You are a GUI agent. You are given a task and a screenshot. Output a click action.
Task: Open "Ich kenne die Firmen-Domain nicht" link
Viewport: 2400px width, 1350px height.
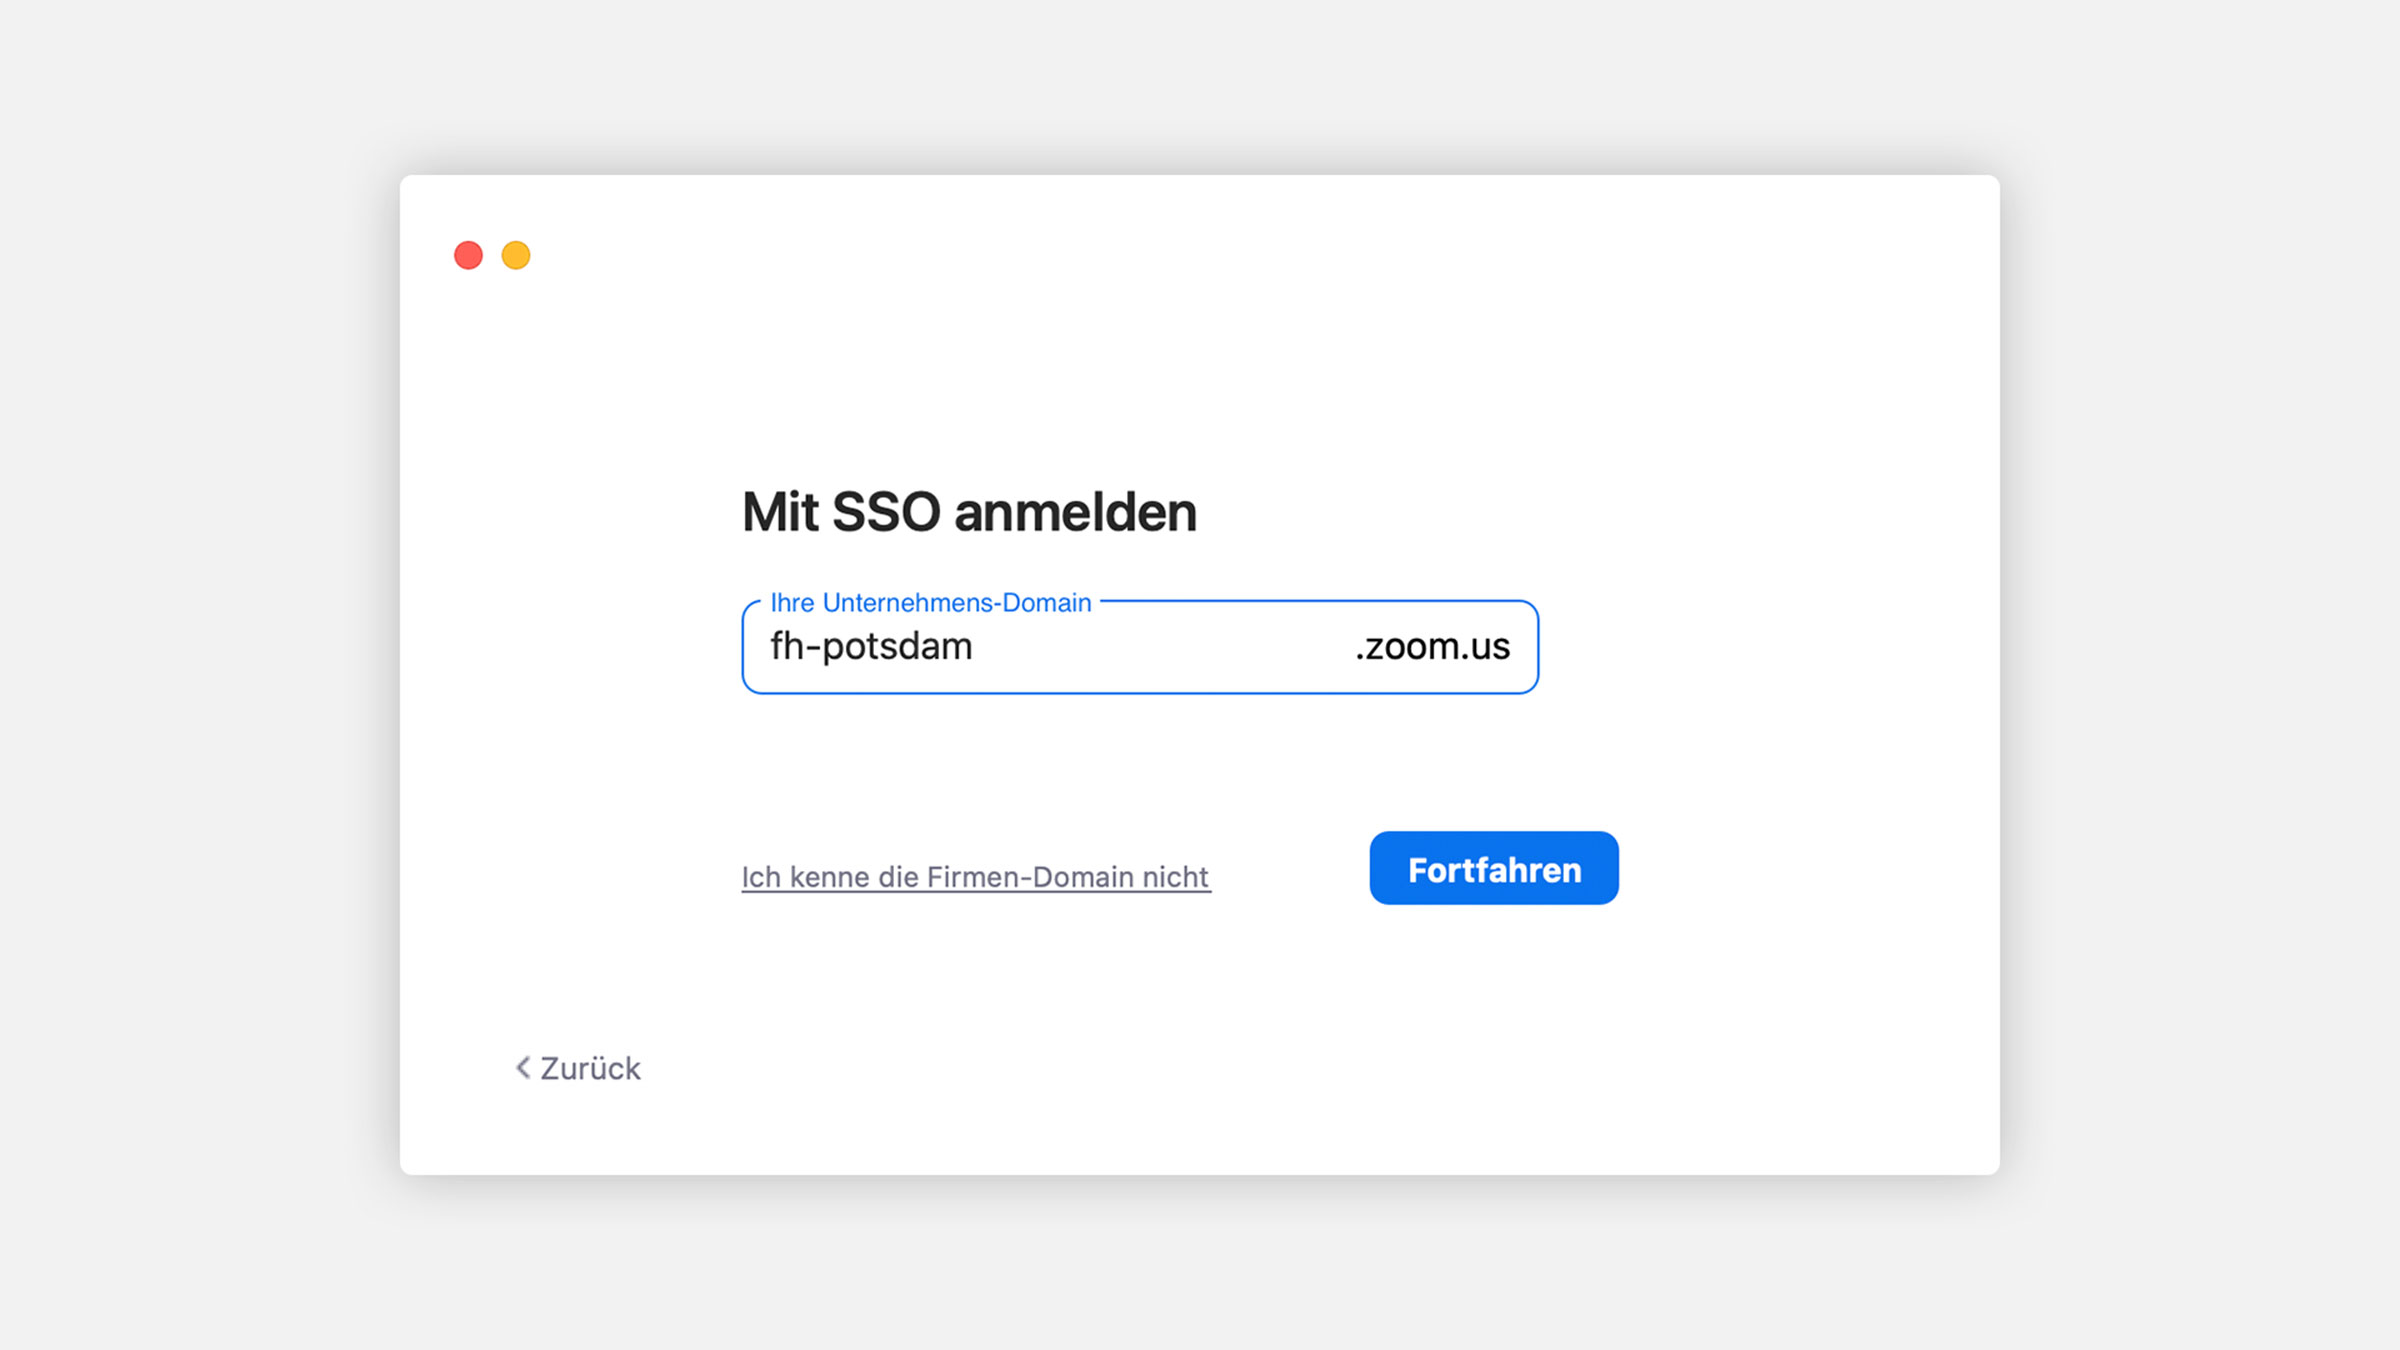coord(975,877)
